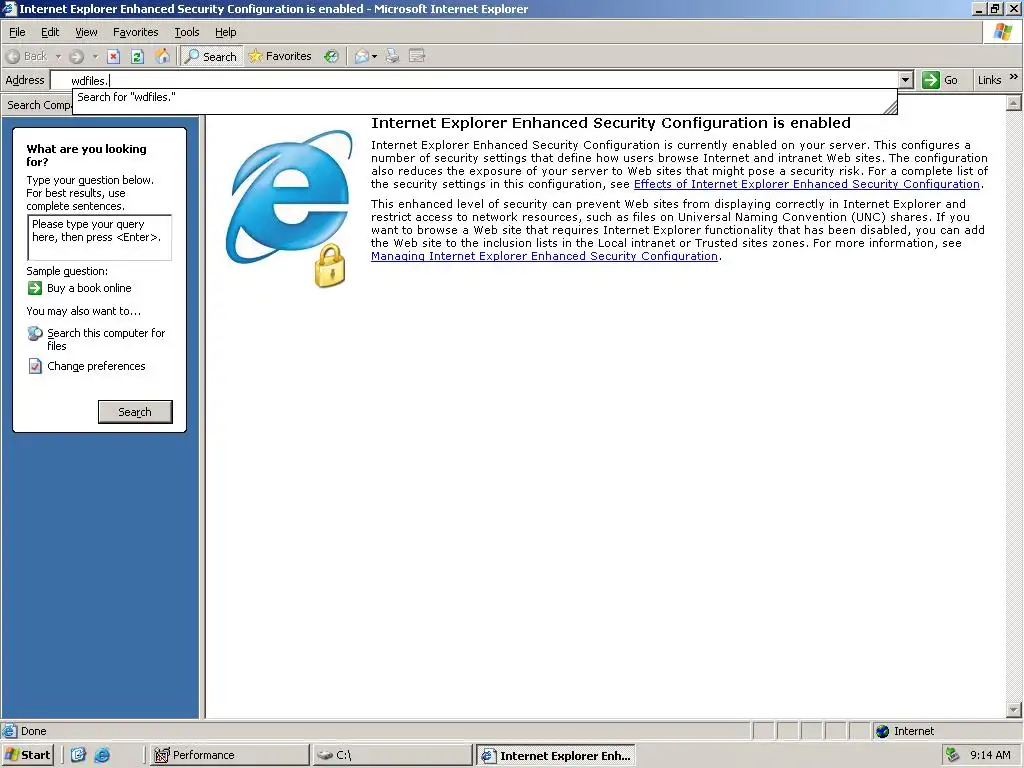Open the File menu
Viewport: 1024px width, 768px height.
(17, 32)
